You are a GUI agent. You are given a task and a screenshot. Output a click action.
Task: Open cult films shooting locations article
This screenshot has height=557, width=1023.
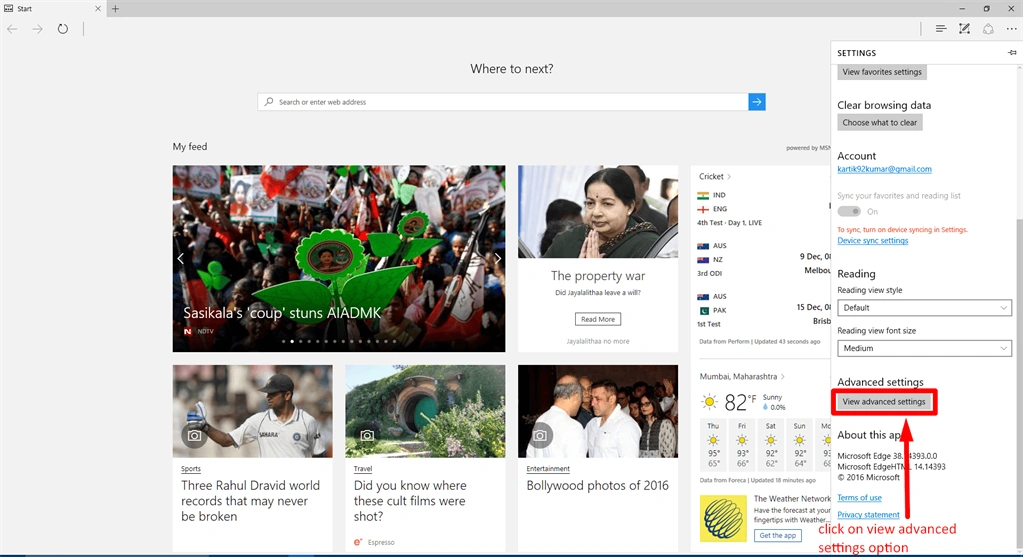pos(410,501)
